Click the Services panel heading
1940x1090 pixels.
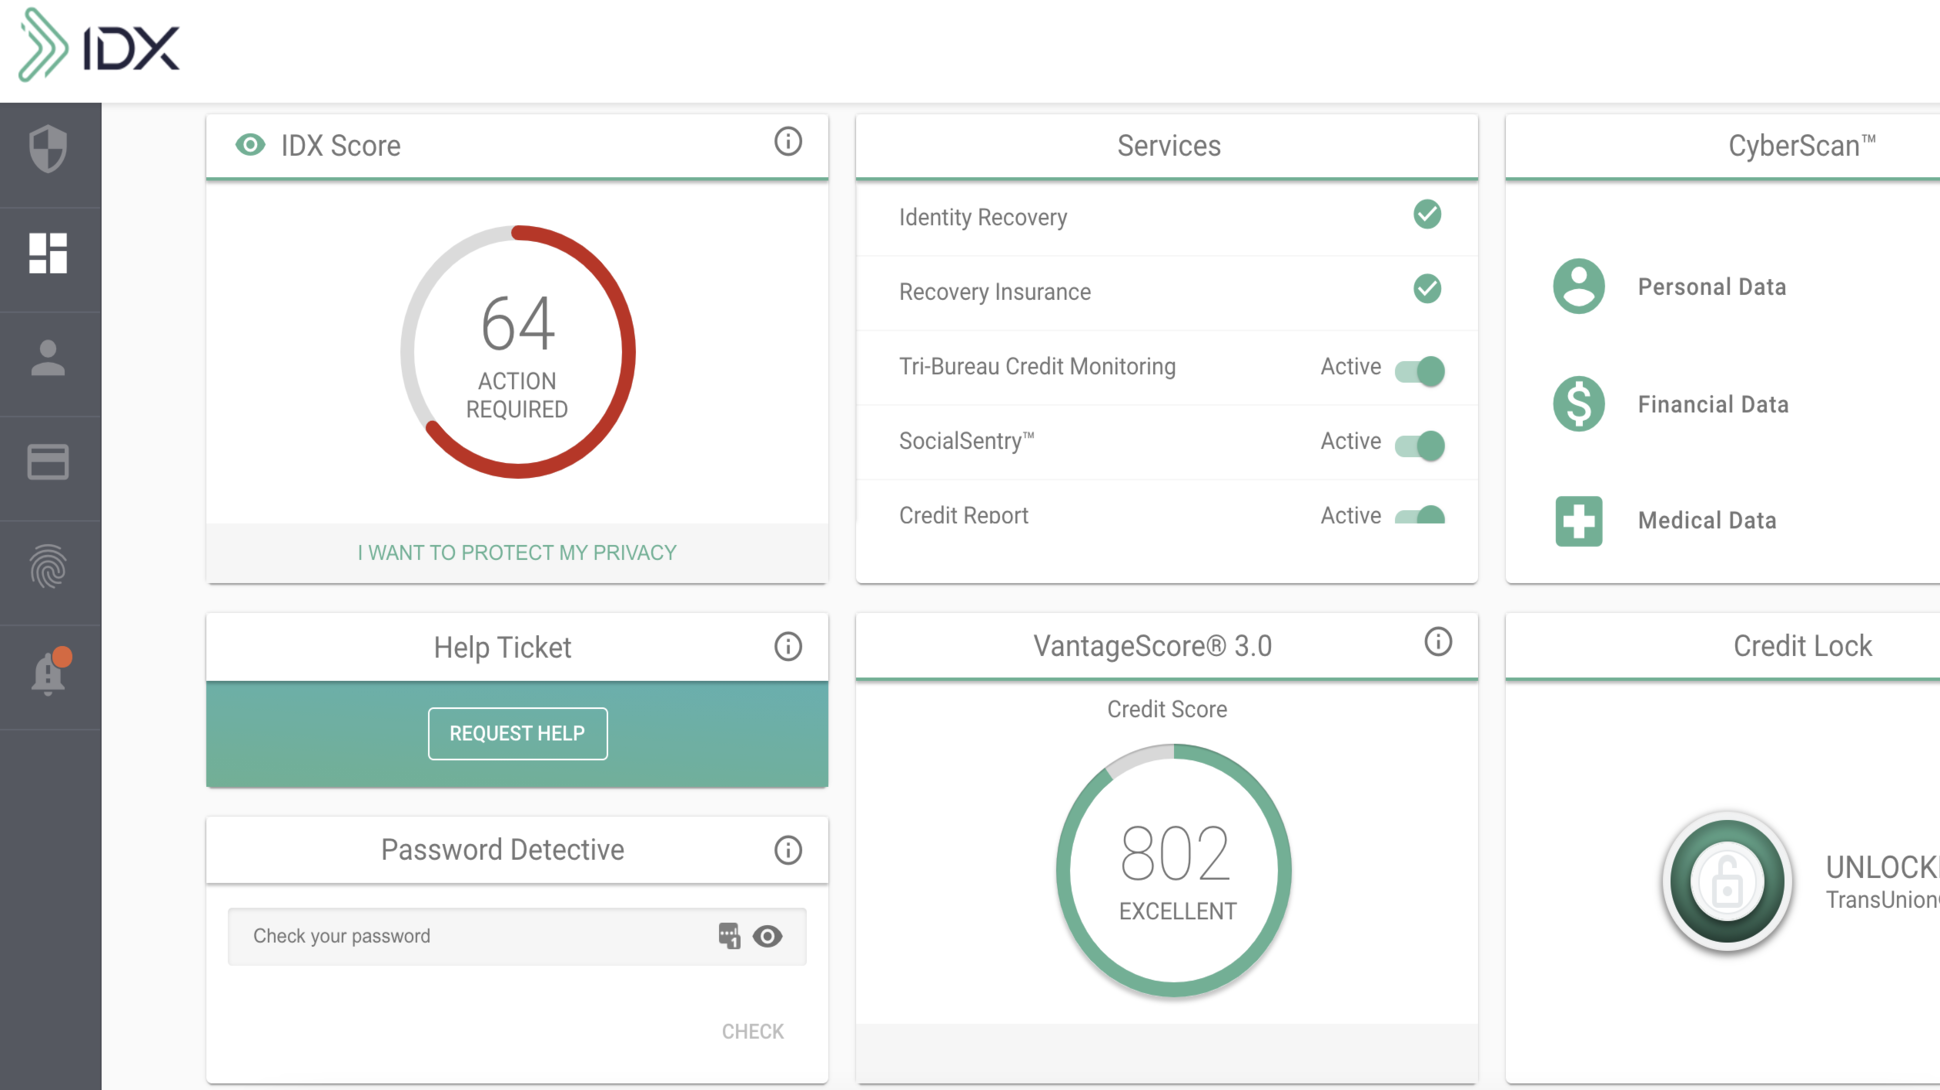click(1168, 146)
